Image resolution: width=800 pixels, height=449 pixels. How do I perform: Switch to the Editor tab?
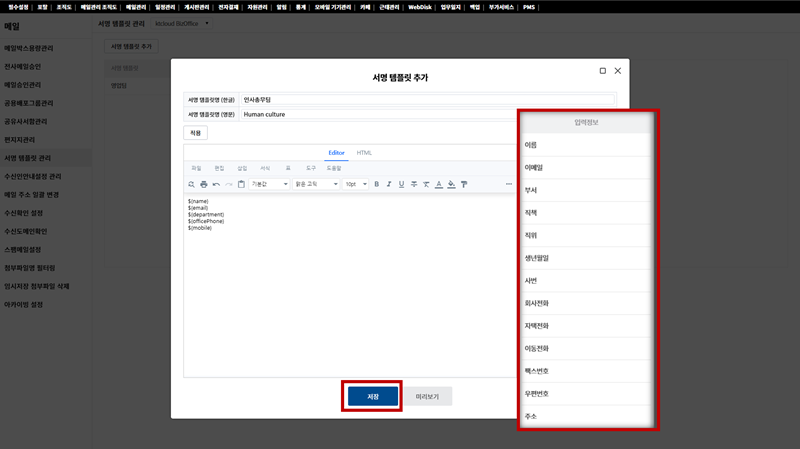click(336, 153)
